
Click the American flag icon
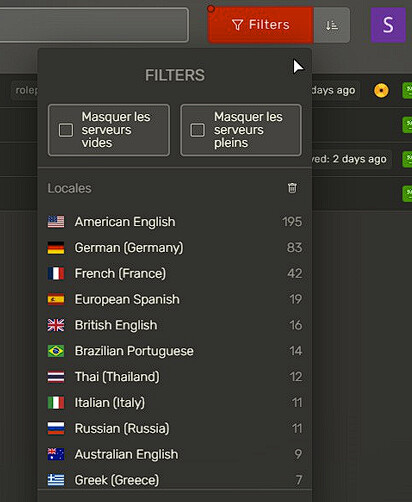tap(56, 222)
